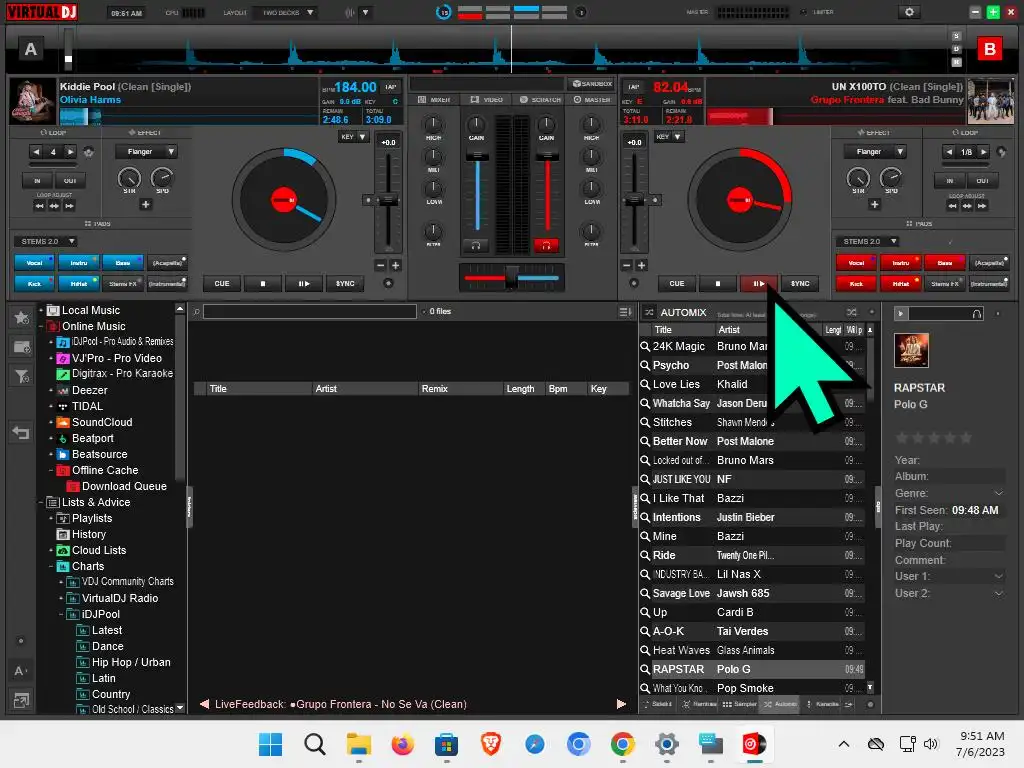
Task: Open deck B KEY dropdown
Action: click(669, 136)
